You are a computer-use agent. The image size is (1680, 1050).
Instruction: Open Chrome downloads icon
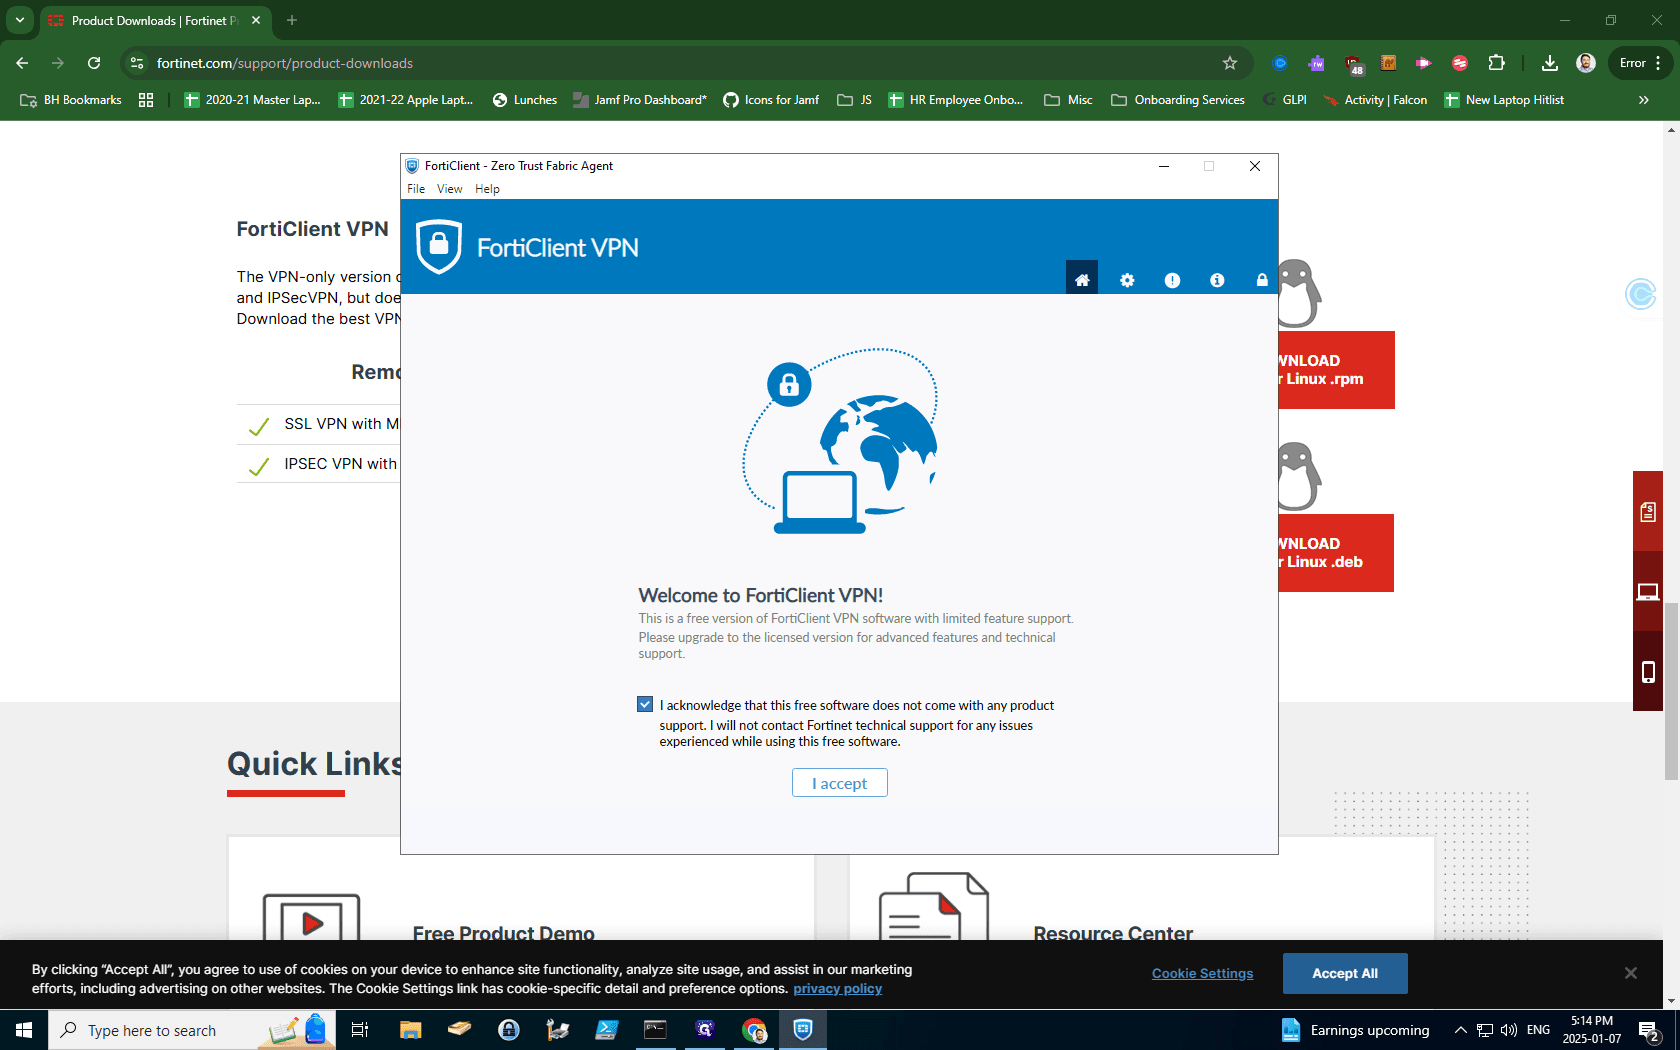[x=1549, y=63]
